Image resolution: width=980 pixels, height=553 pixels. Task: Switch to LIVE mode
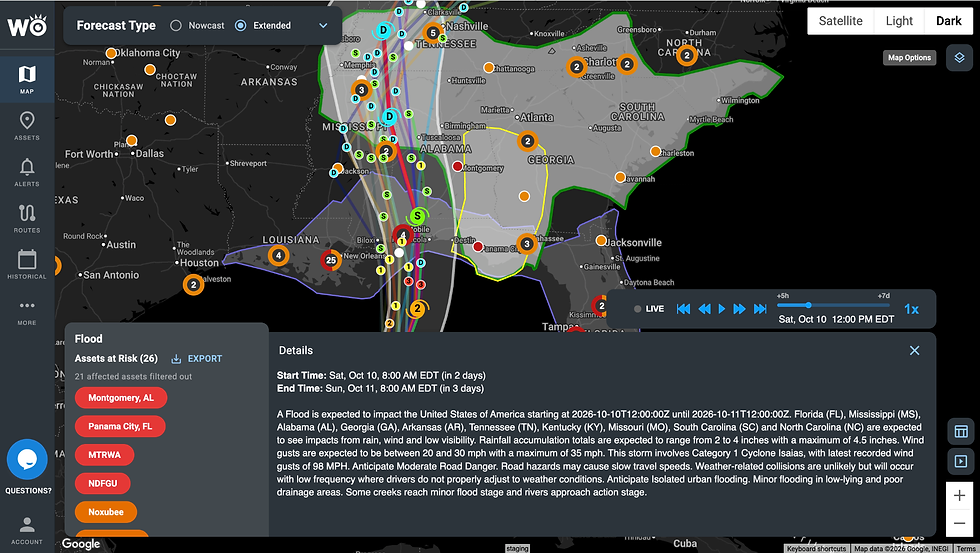649,309
